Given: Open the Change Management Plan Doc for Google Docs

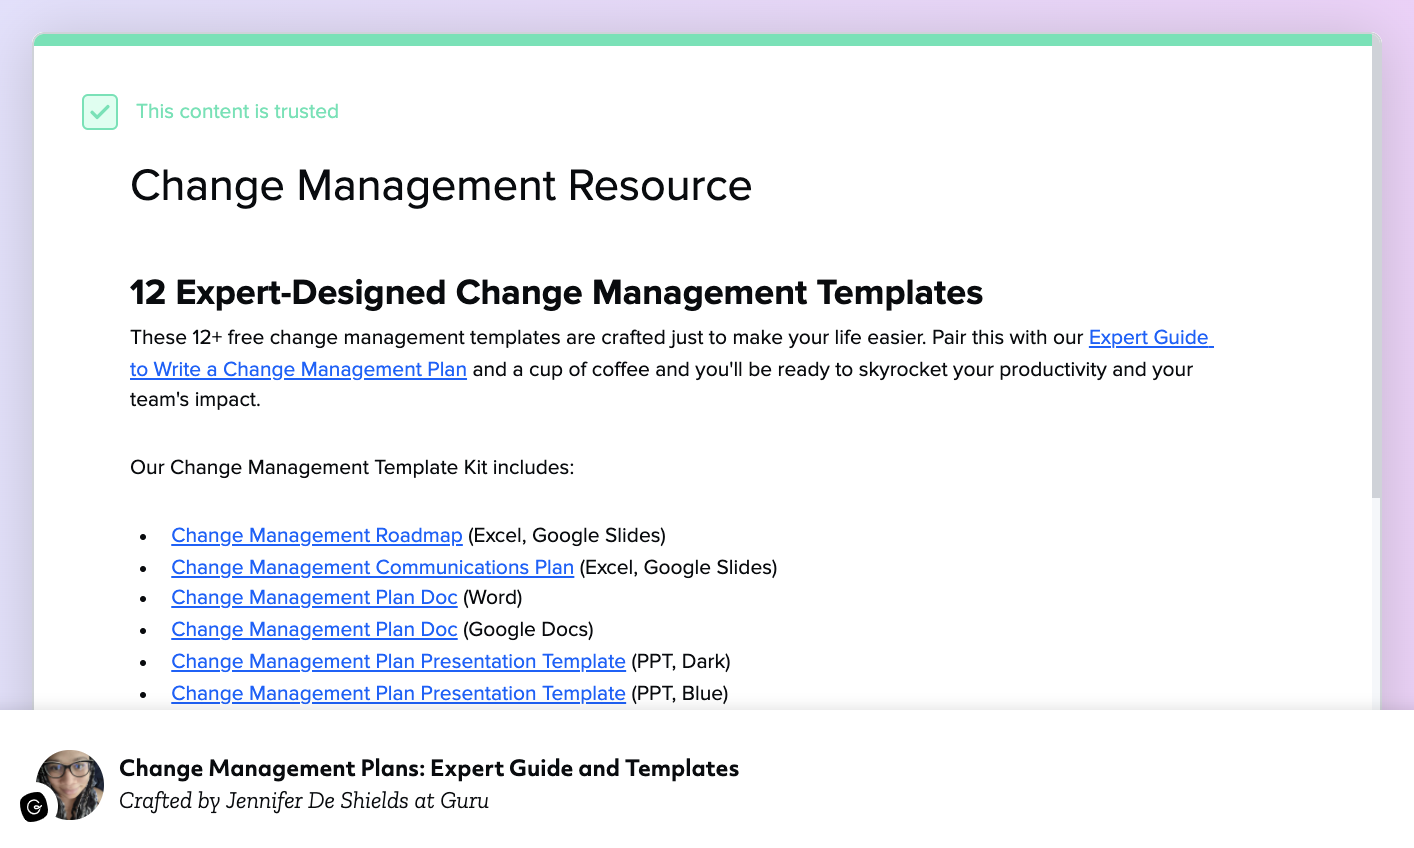Looking at the screenshot, I should (x=315, y=629).
